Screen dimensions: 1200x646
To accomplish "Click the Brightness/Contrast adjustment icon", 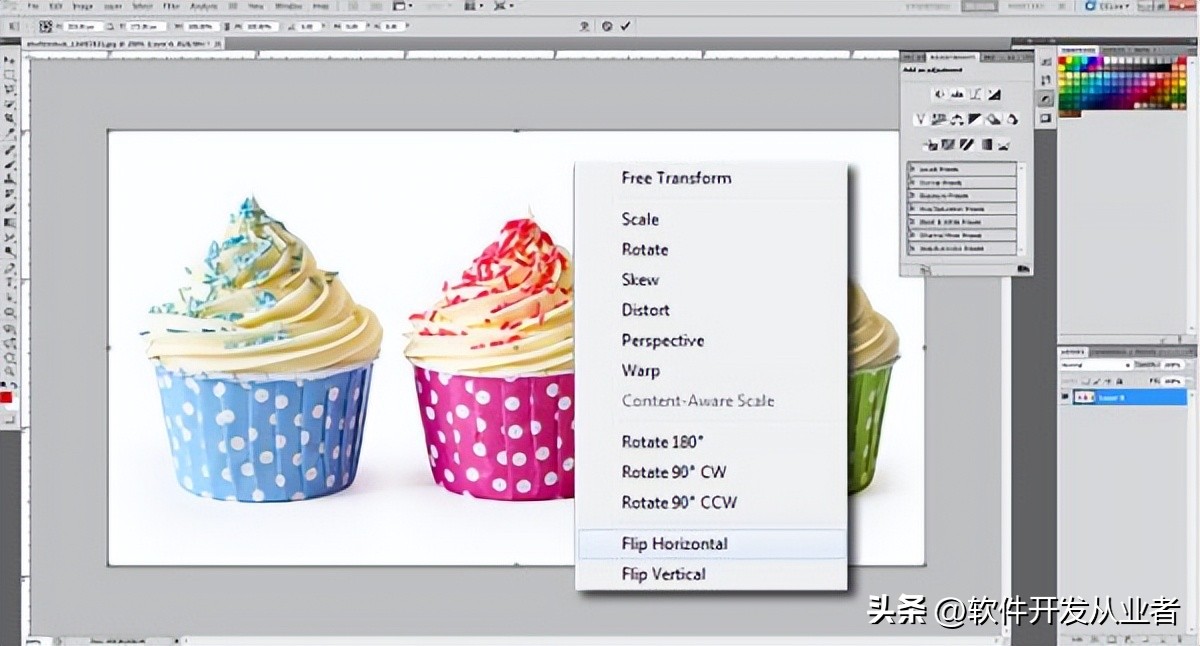I will 938,94.
